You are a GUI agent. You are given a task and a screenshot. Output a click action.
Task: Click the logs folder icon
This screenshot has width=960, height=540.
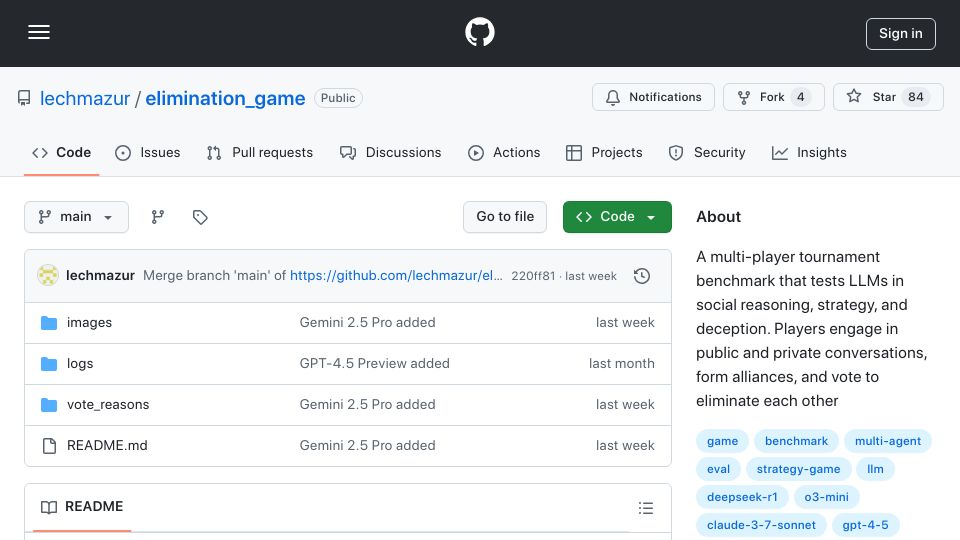(49, 364)
